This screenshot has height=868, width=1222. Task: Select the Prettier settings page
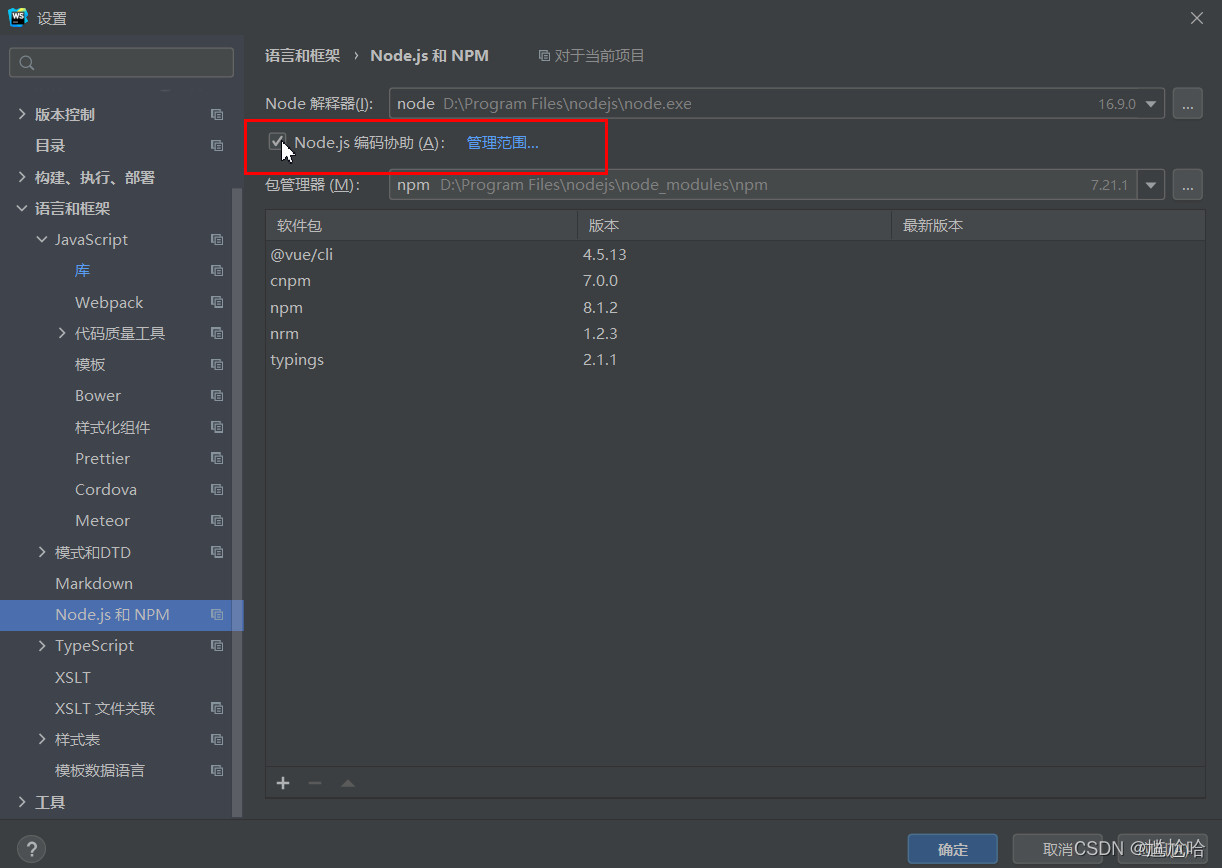pos(102,458)
